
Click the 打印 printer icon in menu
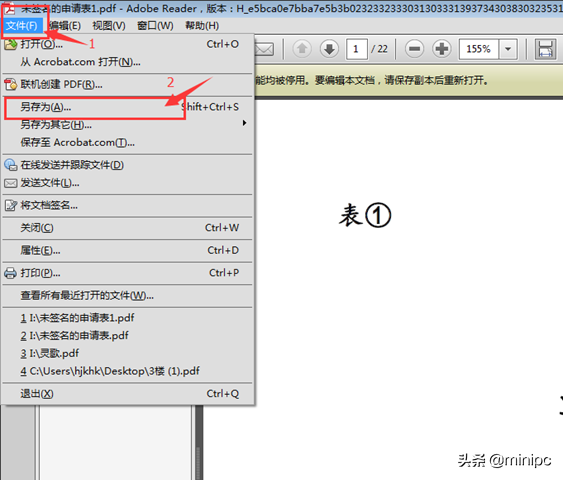pyautogui.click(x=10, y=273)
